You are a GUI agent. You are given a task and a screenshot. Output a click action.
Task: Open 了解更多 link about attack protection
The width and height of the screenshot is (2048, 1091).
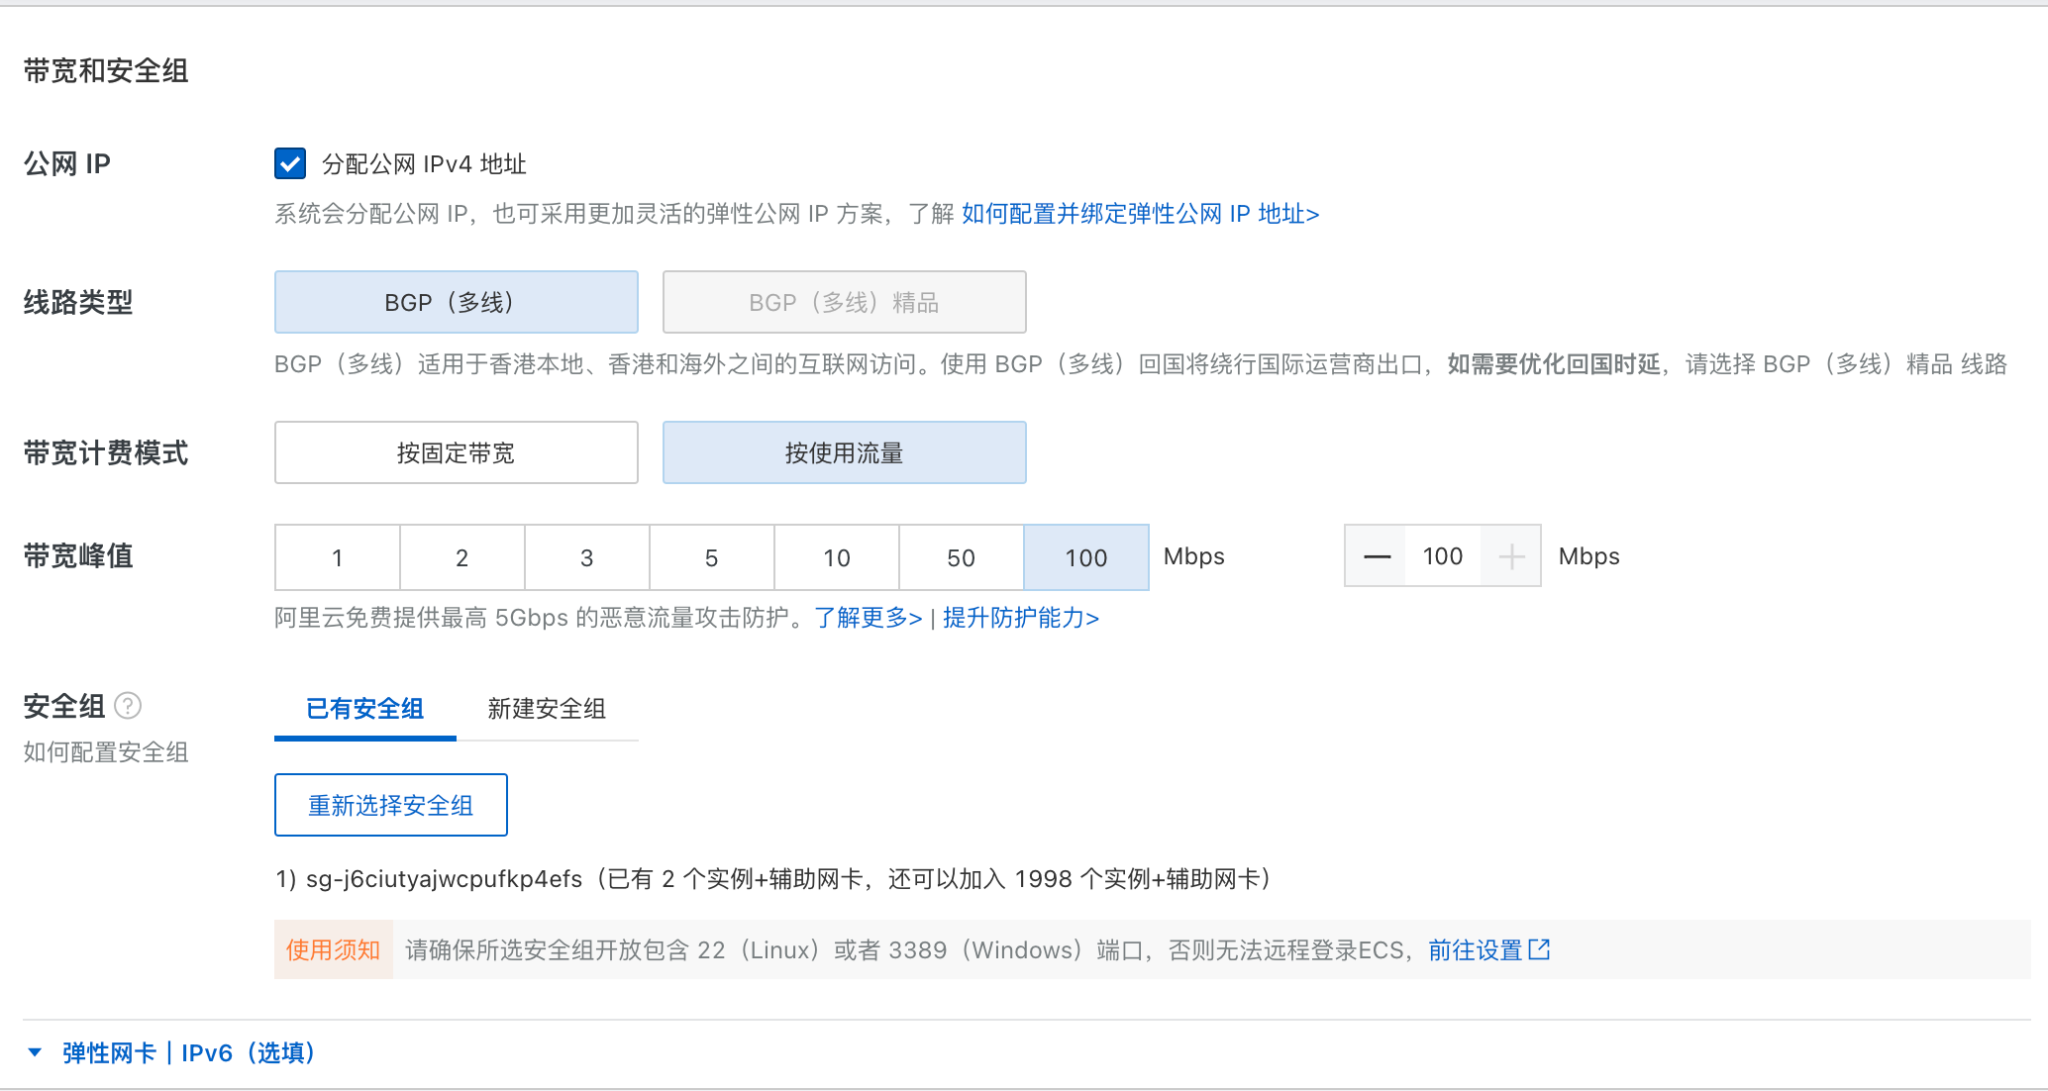868,618
